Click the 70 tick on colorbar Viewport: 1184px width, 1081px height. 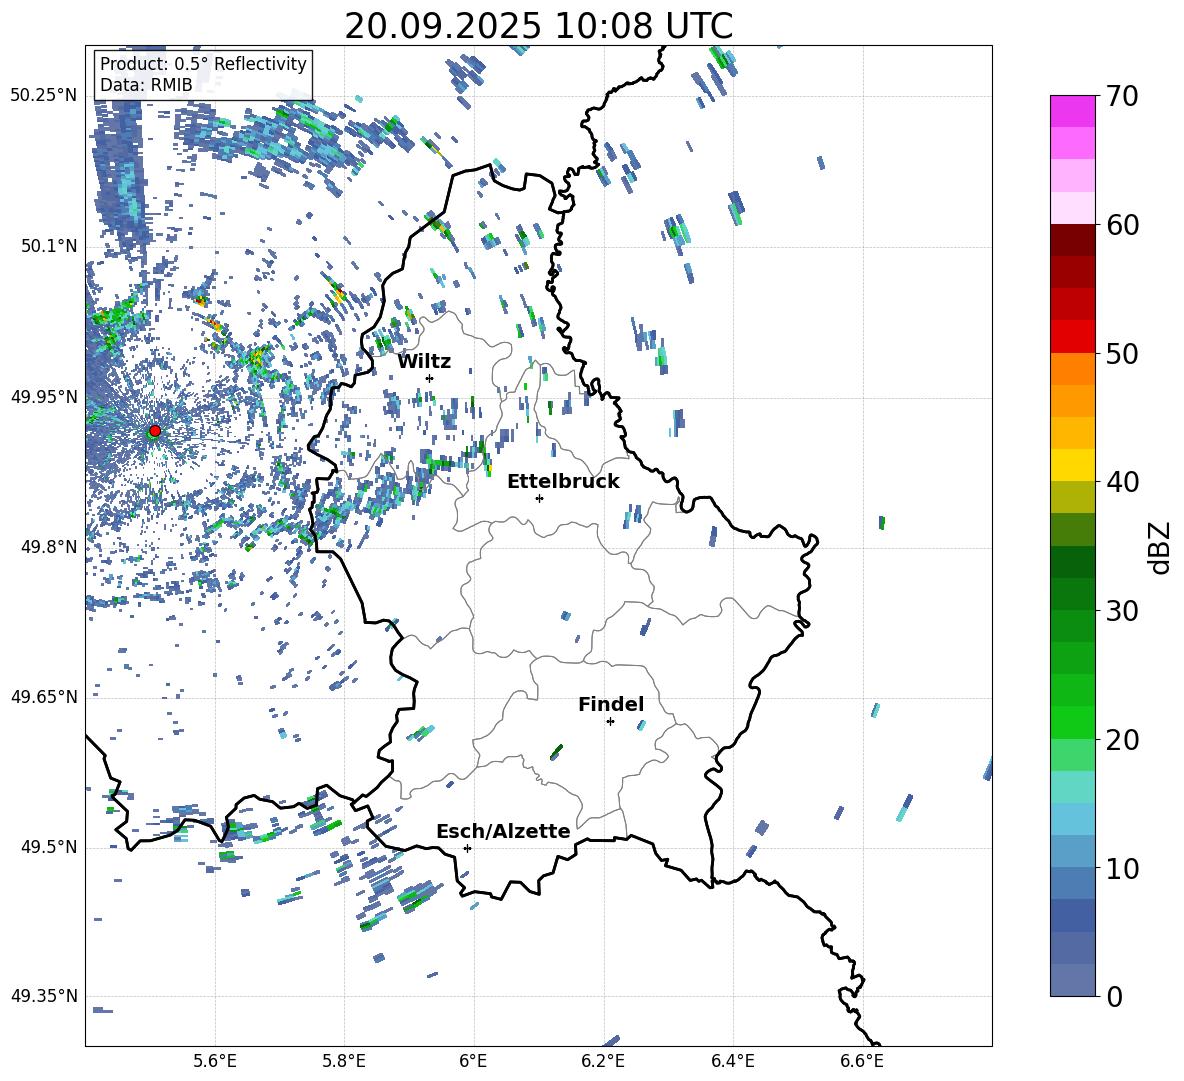pos(1121,97)
